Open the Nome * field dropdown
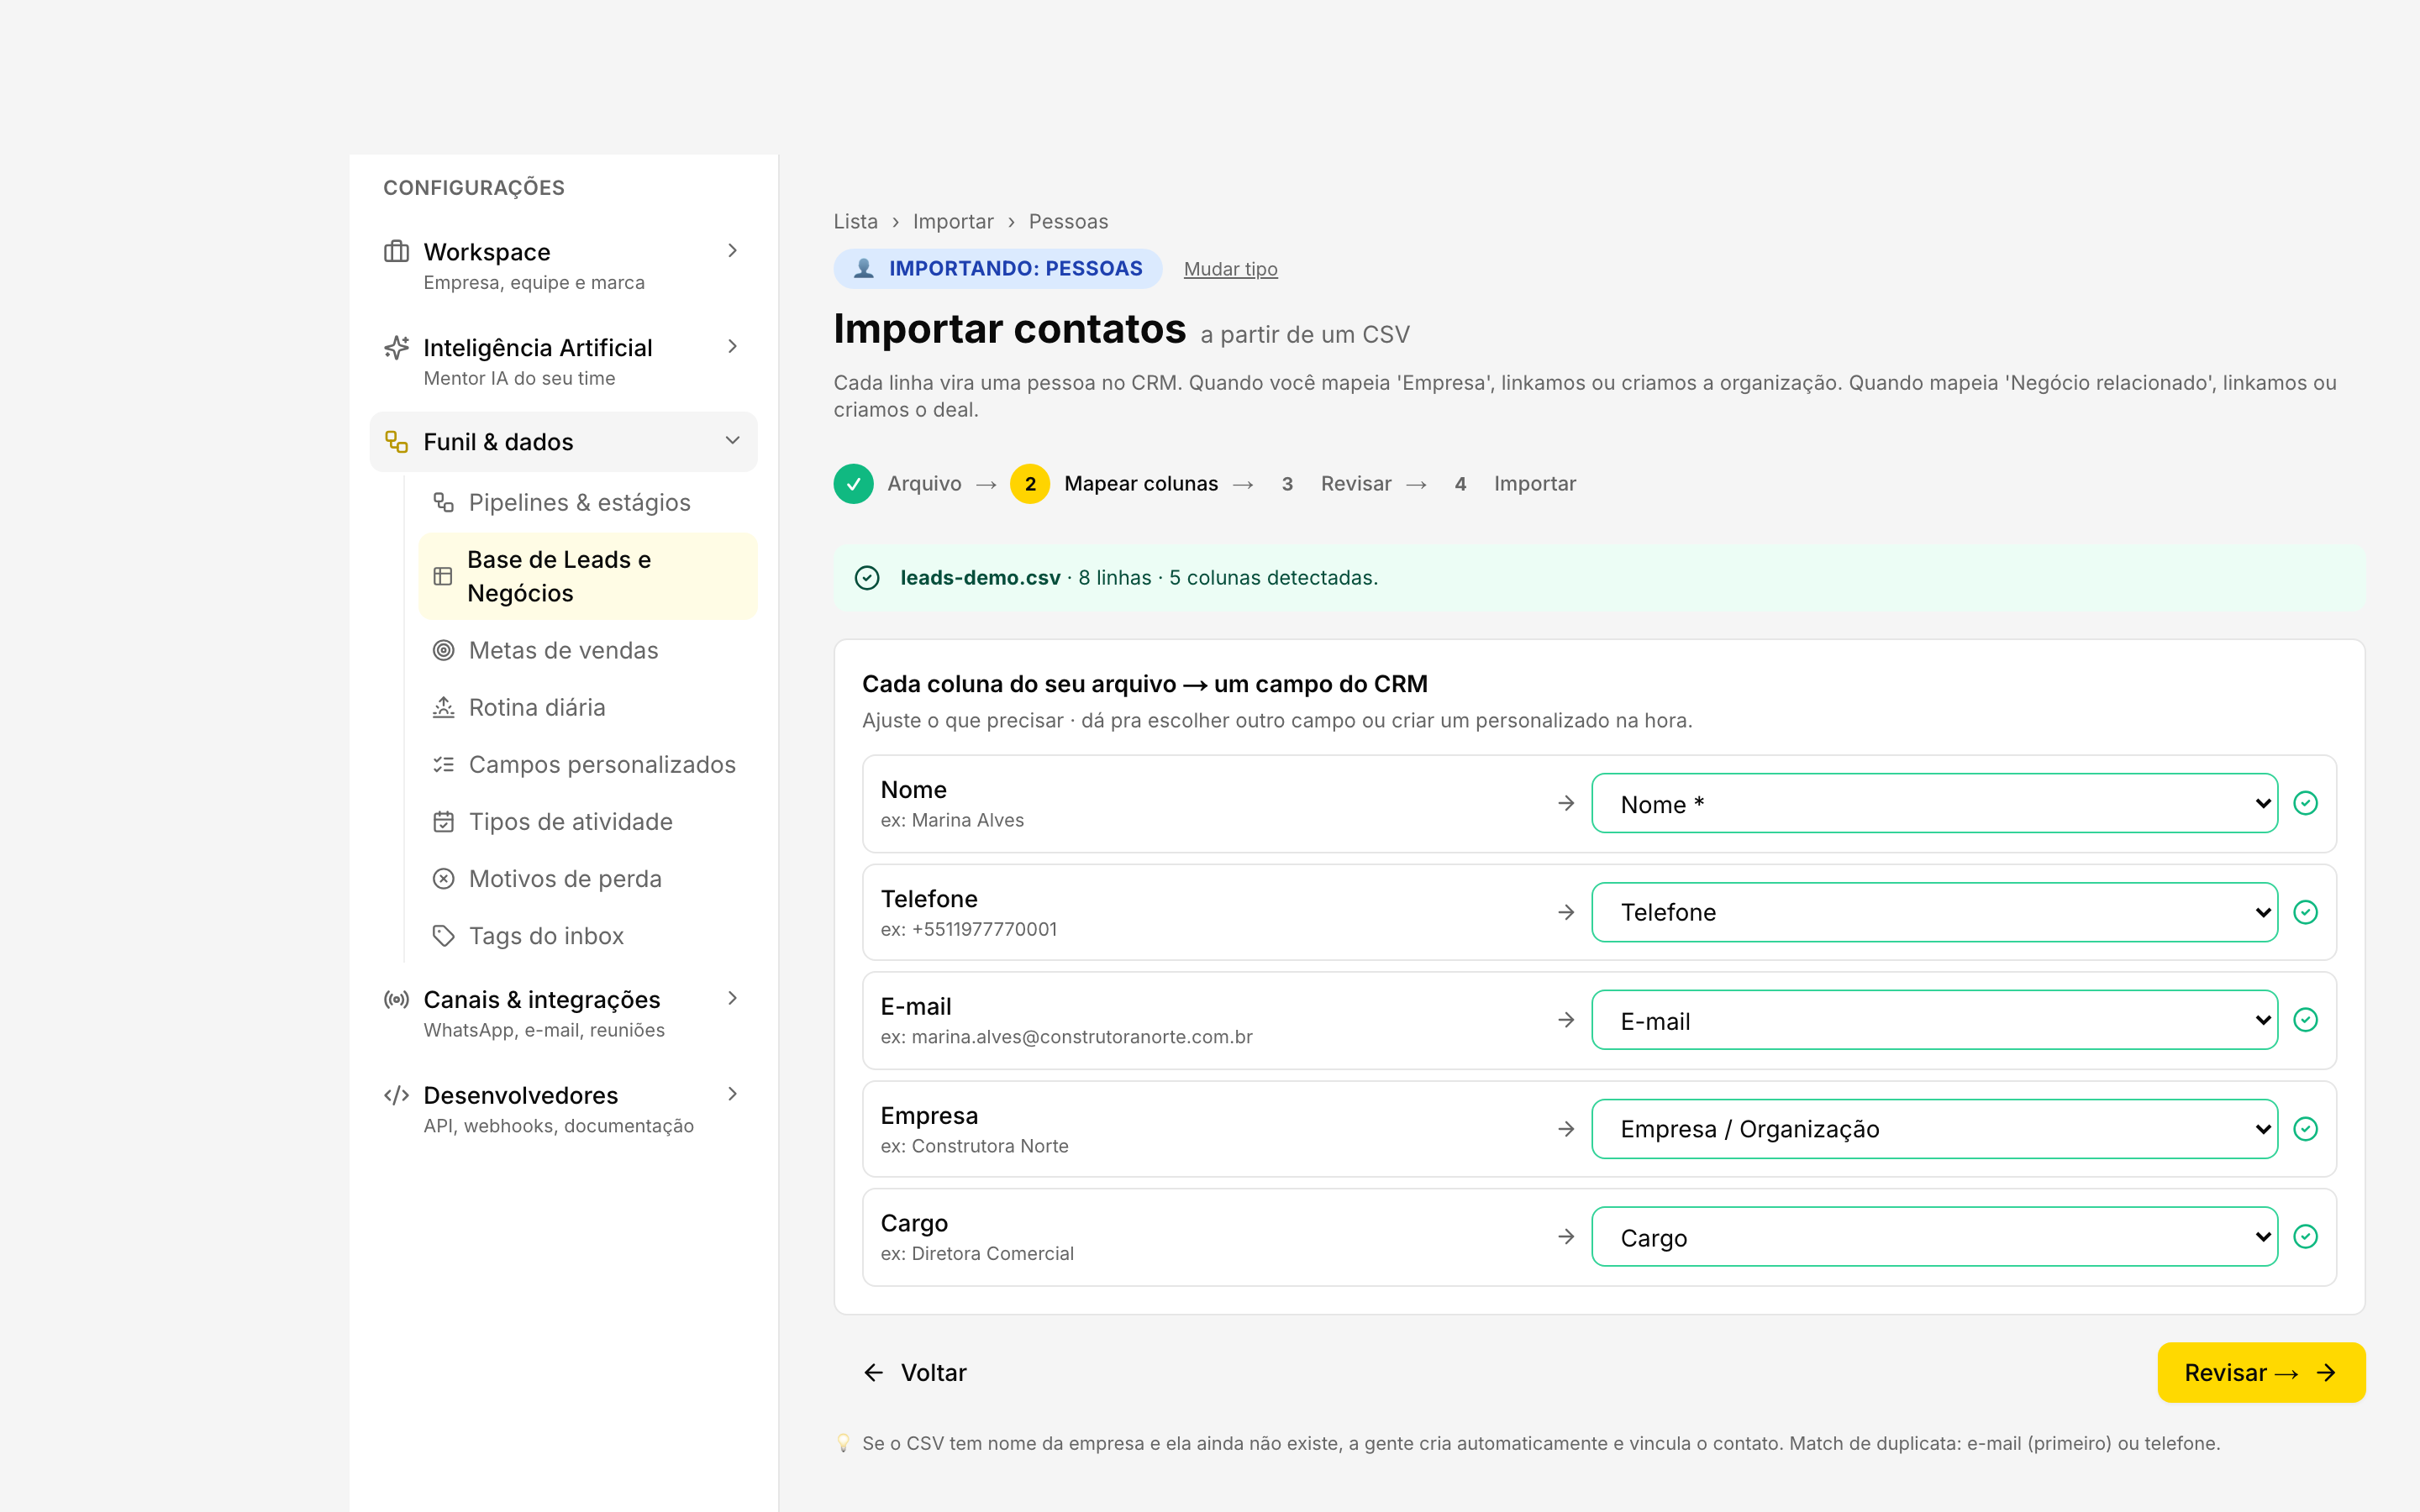Image resolution: width=2420 pixels, height=1512 pixels. [x=1934, y=803]
